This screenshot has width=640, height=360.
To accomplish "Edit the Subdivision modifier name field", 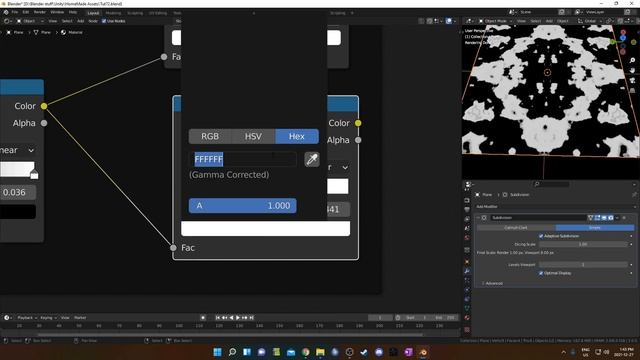I will point(538,218).
